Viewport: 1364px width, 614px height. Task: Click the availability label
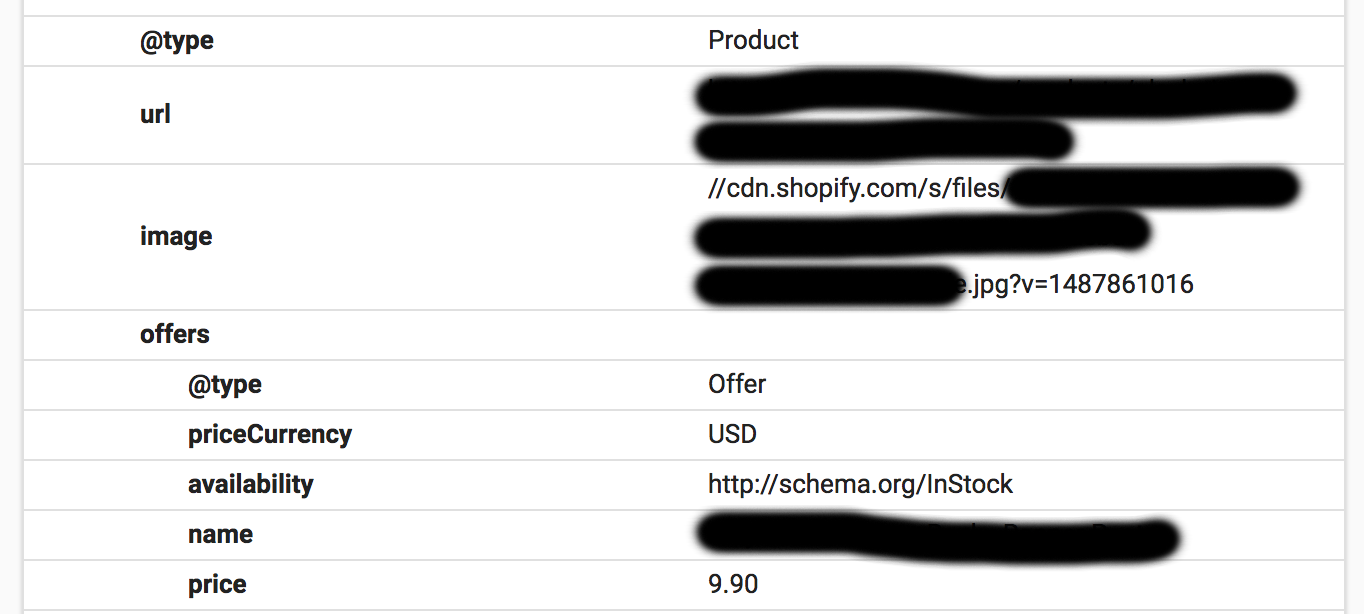[x=251, y=485]
